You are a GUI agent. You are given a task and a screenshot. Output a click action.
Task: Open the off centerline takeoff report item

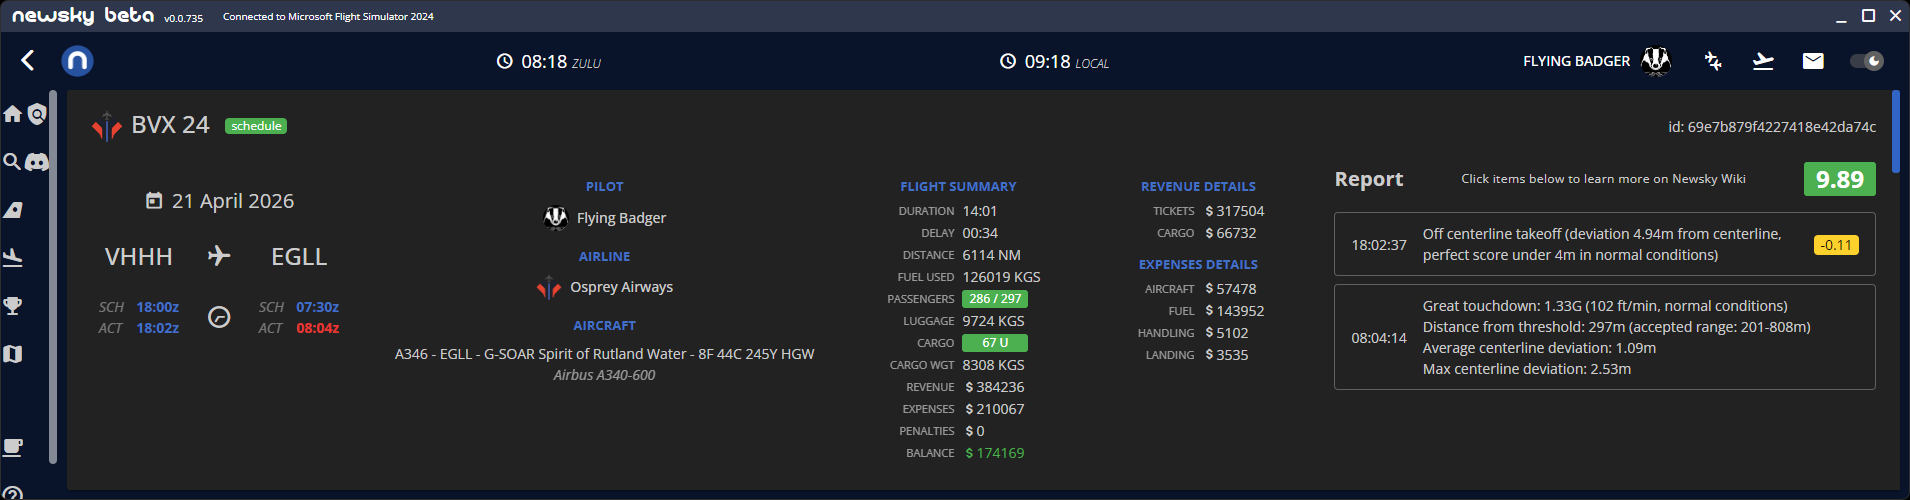(x=1605, y=244)
